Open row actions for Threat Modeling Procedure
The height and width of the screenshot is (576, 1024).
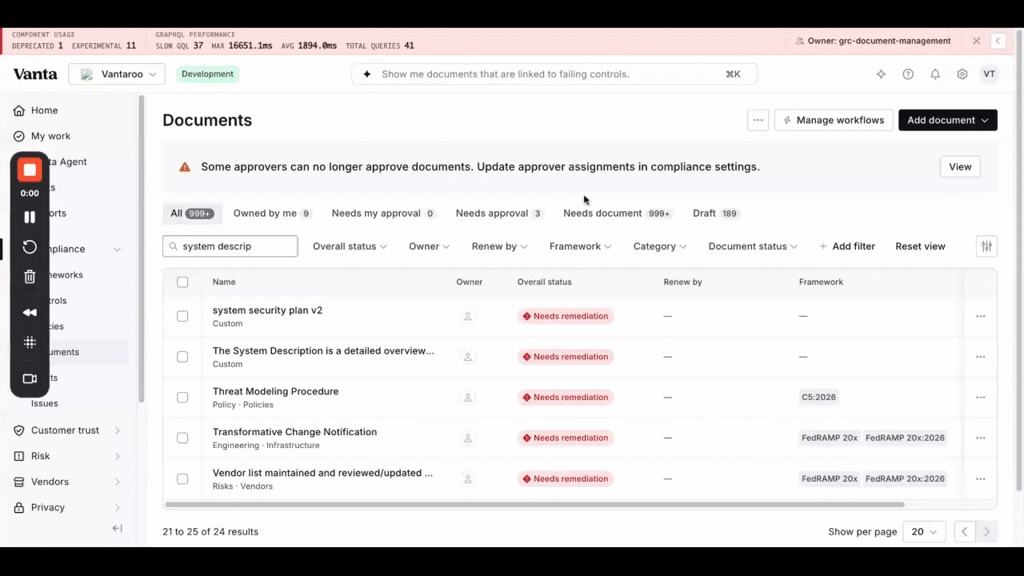pos(980,397)
